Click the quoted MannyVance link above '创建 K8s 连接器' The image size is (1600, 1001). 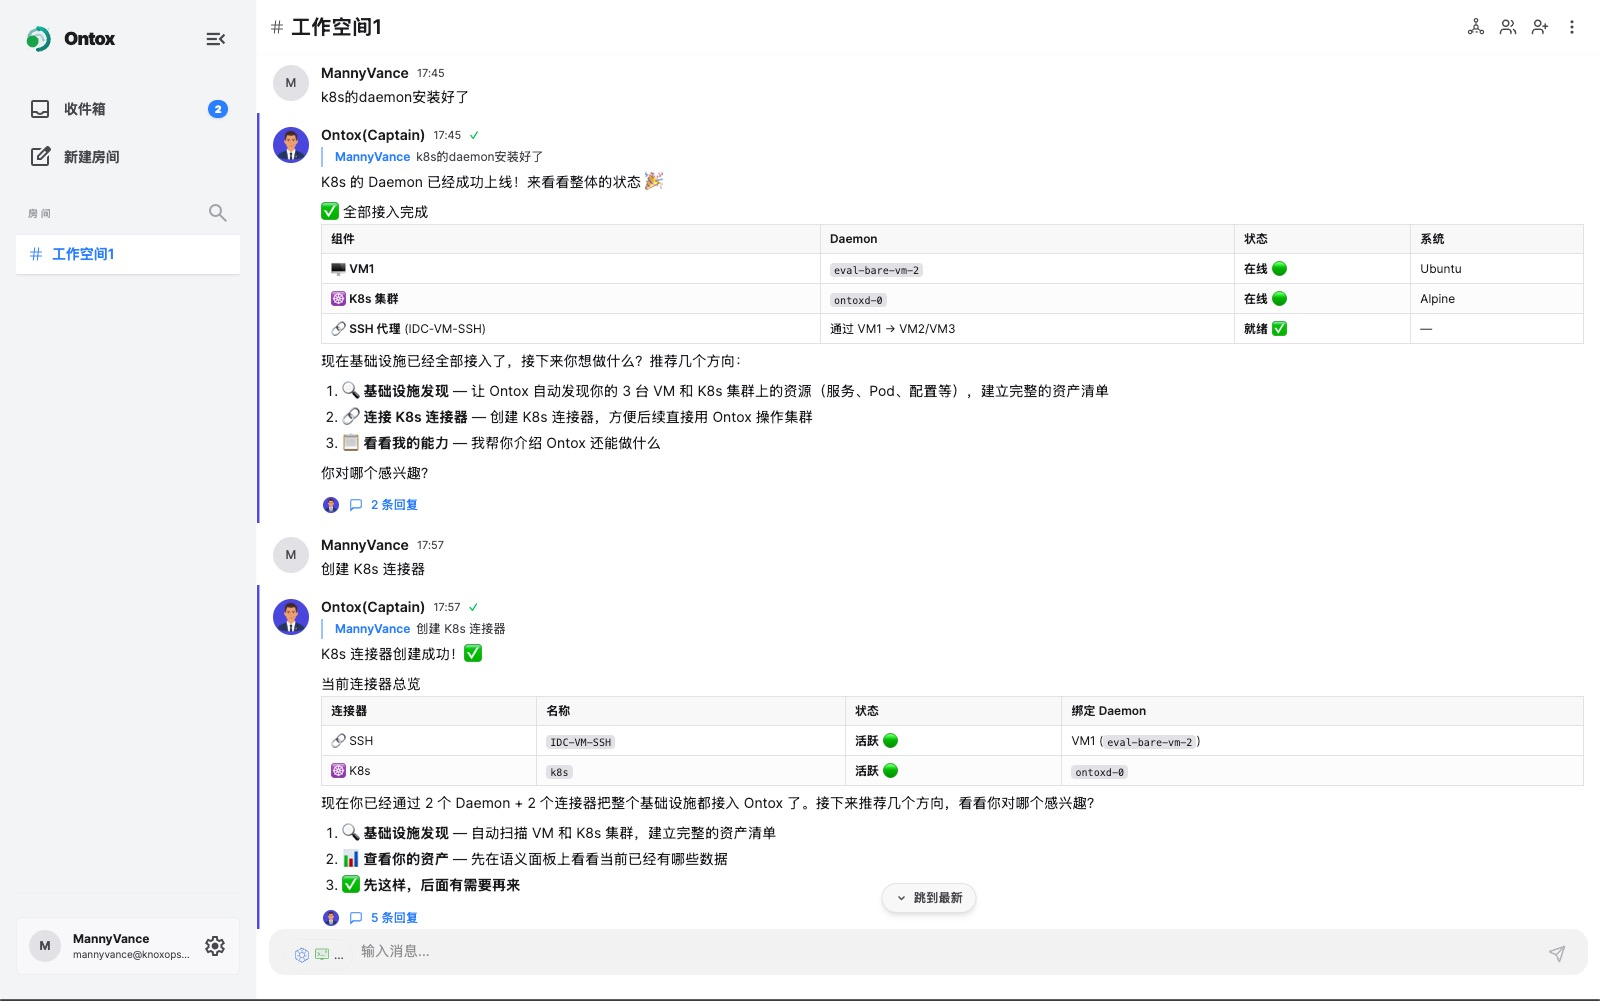point(372,629)
